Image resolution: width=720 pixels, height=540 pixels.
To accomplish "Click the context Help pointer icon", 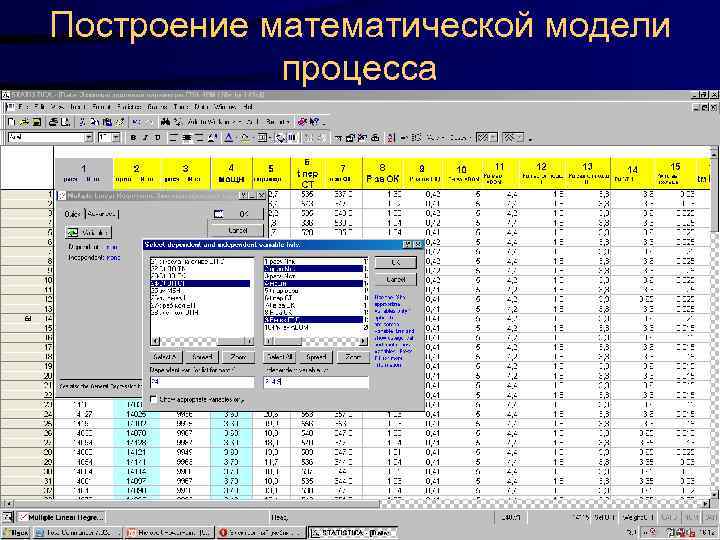I will [314, 122].
